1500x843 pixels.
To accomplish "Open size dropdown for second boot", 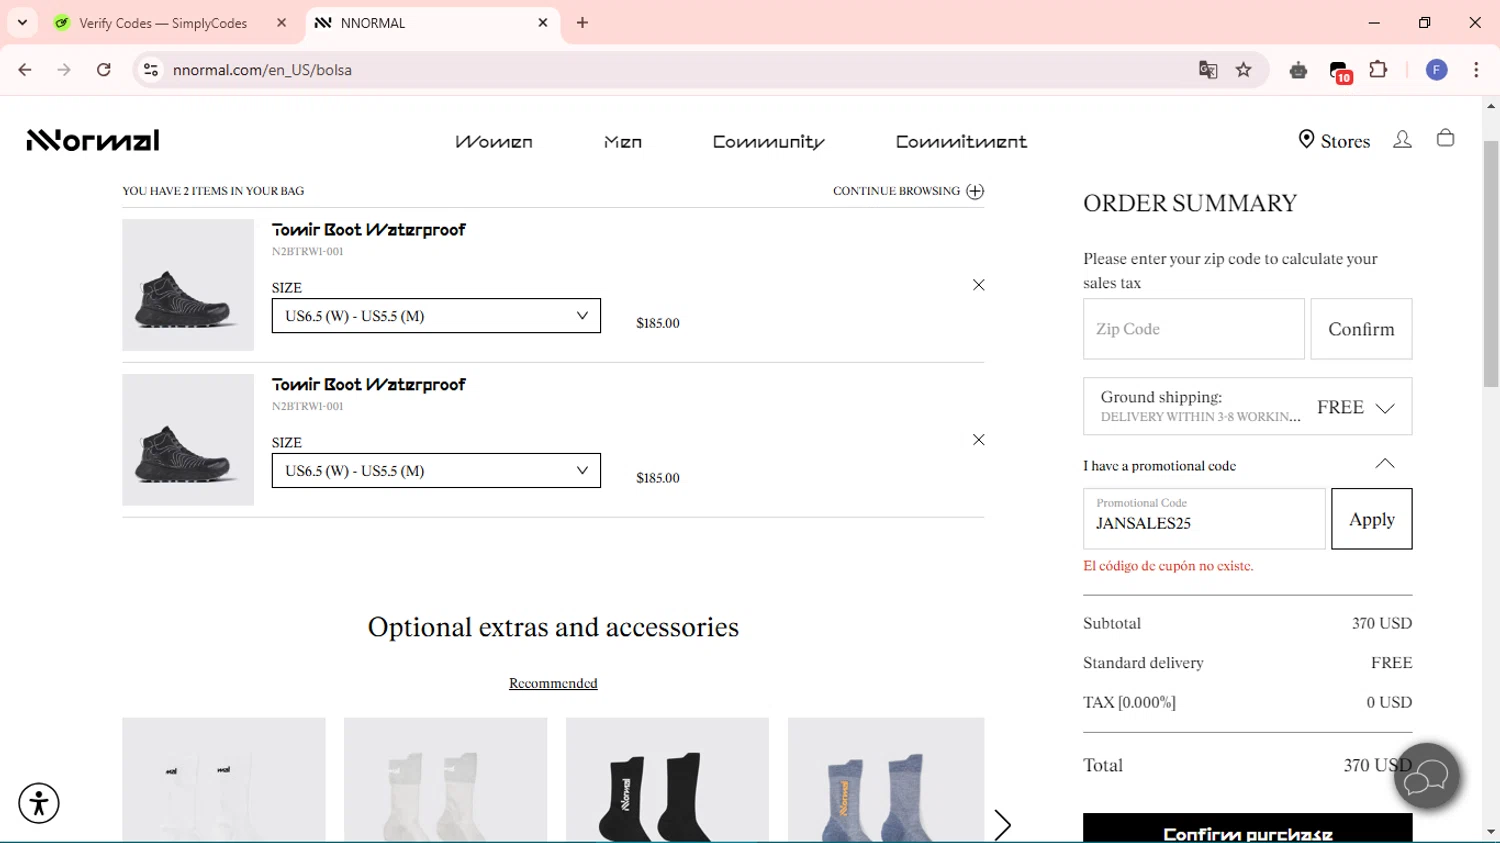I will pos(436,471).
